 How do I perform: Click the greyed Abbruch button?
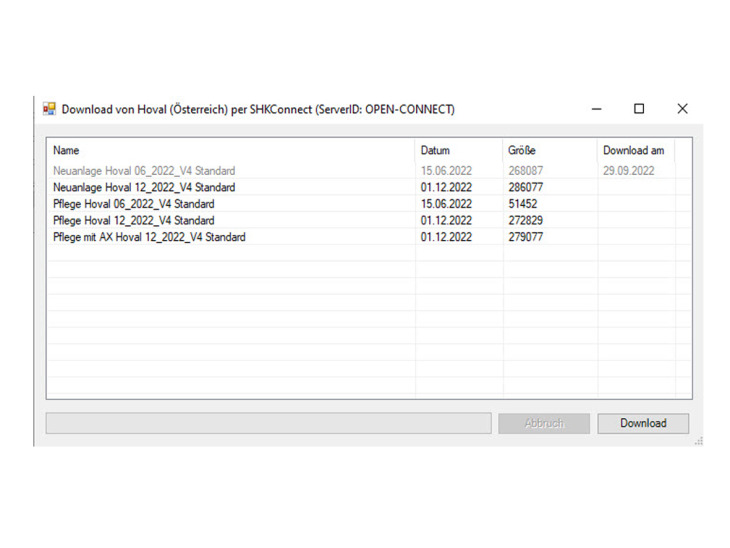coord(544,423)
